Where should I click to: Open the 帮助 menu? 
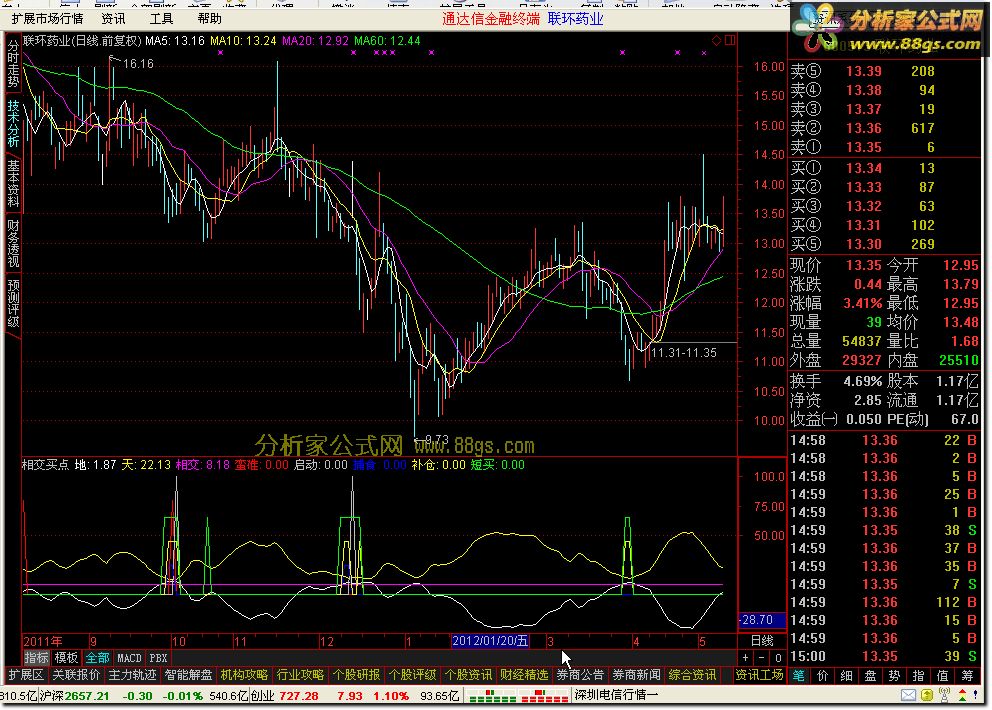pos(209,19)
